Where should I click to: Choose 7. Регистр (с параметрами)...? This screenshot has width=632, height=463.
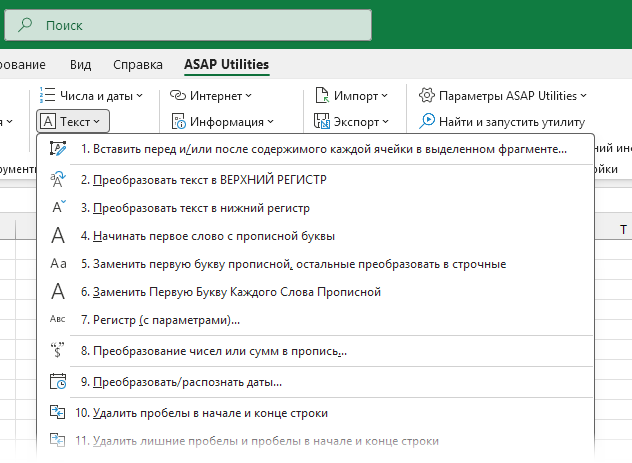tap(315, 320)
